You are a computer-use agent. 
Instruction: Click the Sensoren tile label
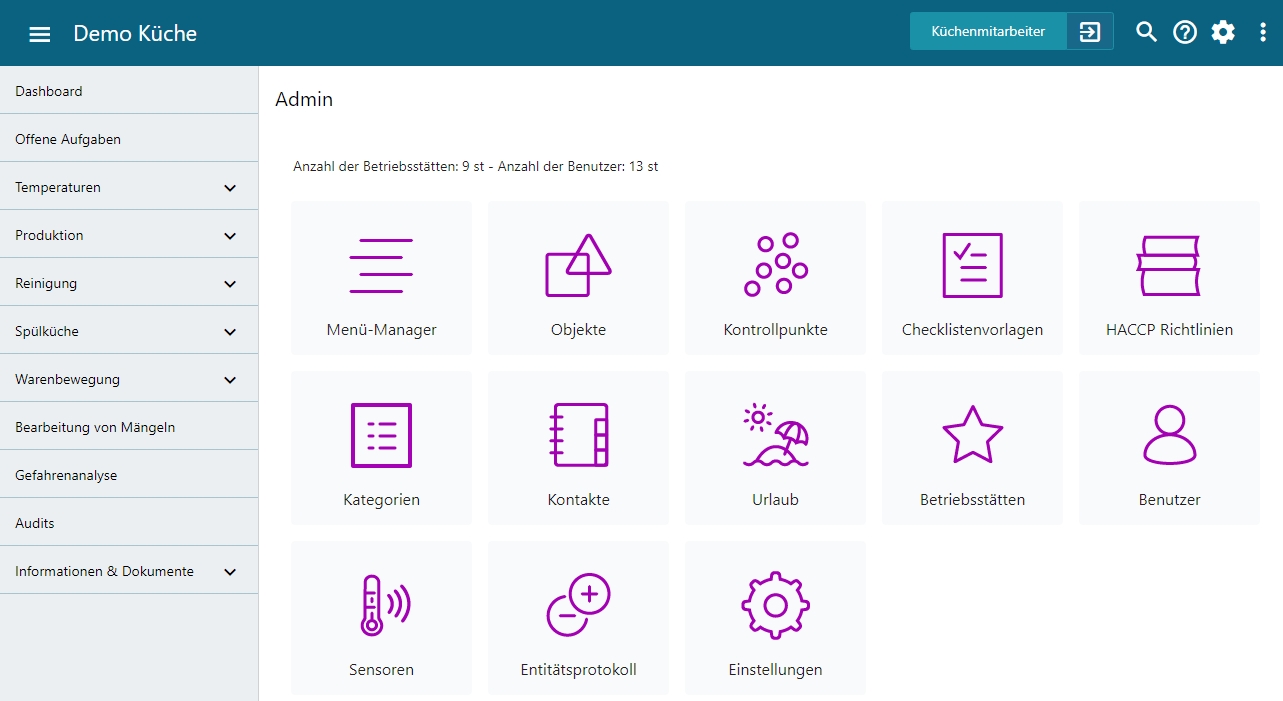(x=381, y=670)
